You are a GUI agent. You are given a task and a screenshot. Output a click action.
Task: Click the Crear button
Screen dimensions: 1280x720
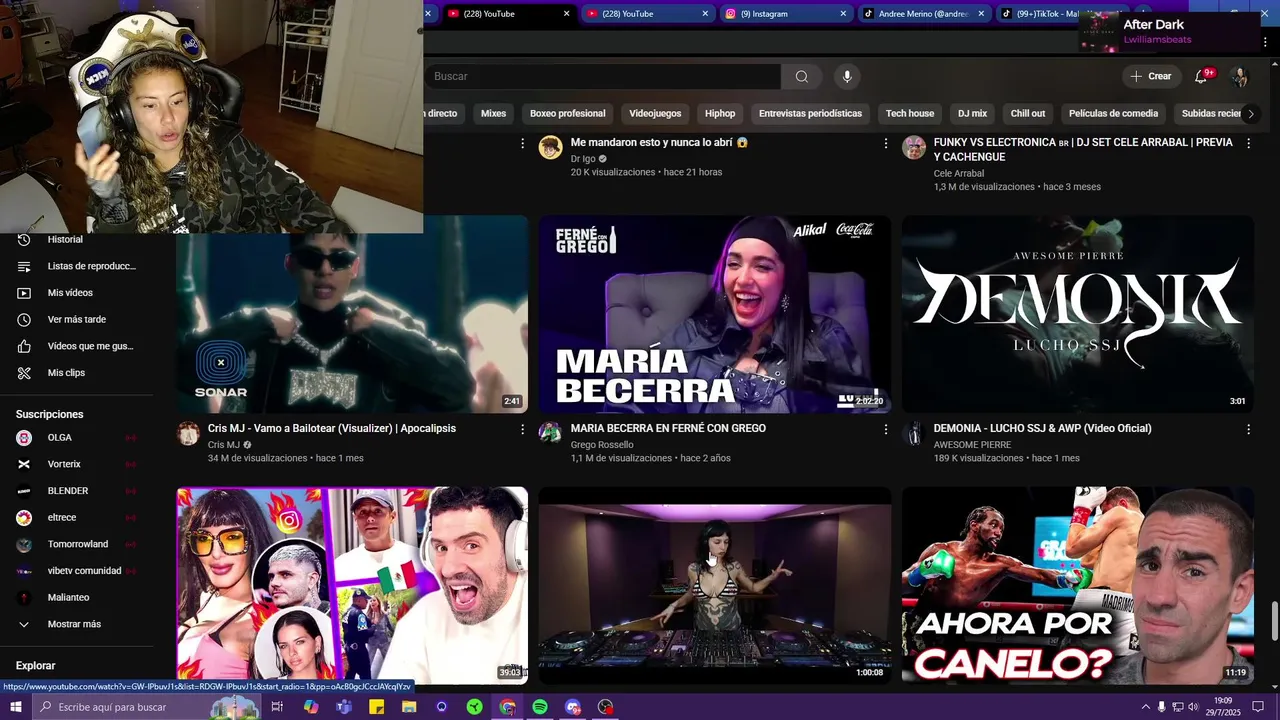(1150, 76)
